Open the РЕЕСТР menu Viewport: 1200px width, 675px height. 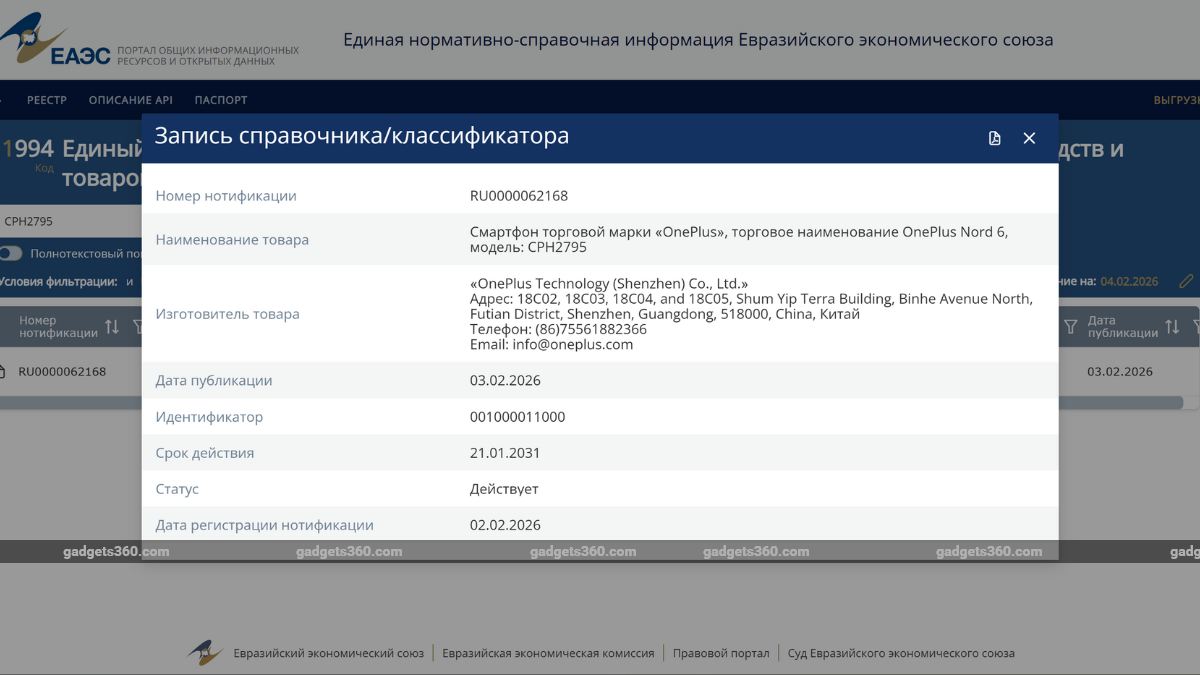pyautogui.click(x=47, y=100)
